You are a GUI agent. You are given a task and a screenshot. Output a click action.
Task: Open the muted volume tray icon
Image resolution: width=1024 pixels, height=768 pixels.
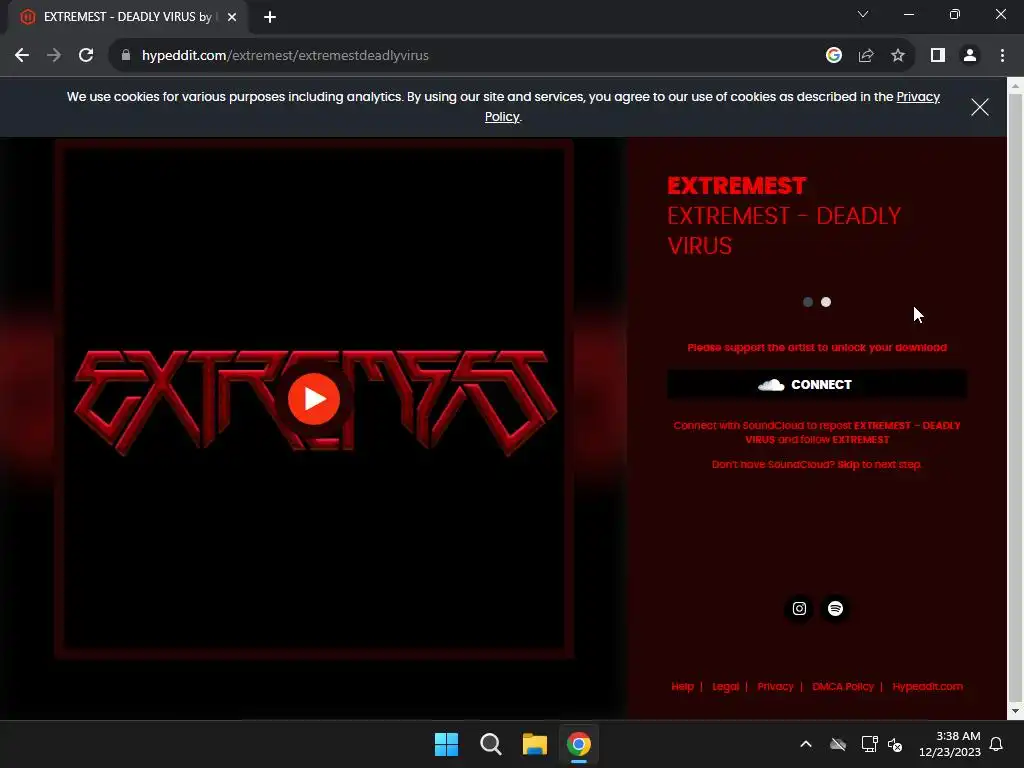tap(895, 744)
